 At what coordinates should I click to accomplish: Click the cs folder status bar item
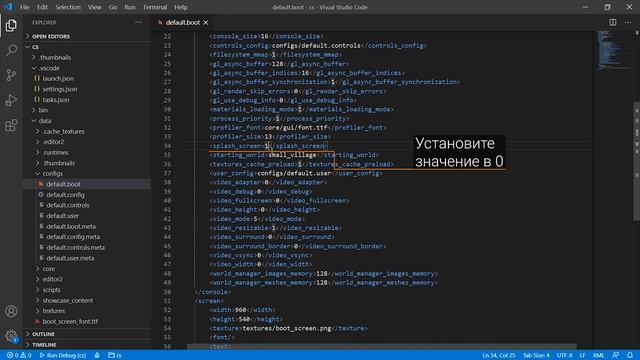(115, 355)
